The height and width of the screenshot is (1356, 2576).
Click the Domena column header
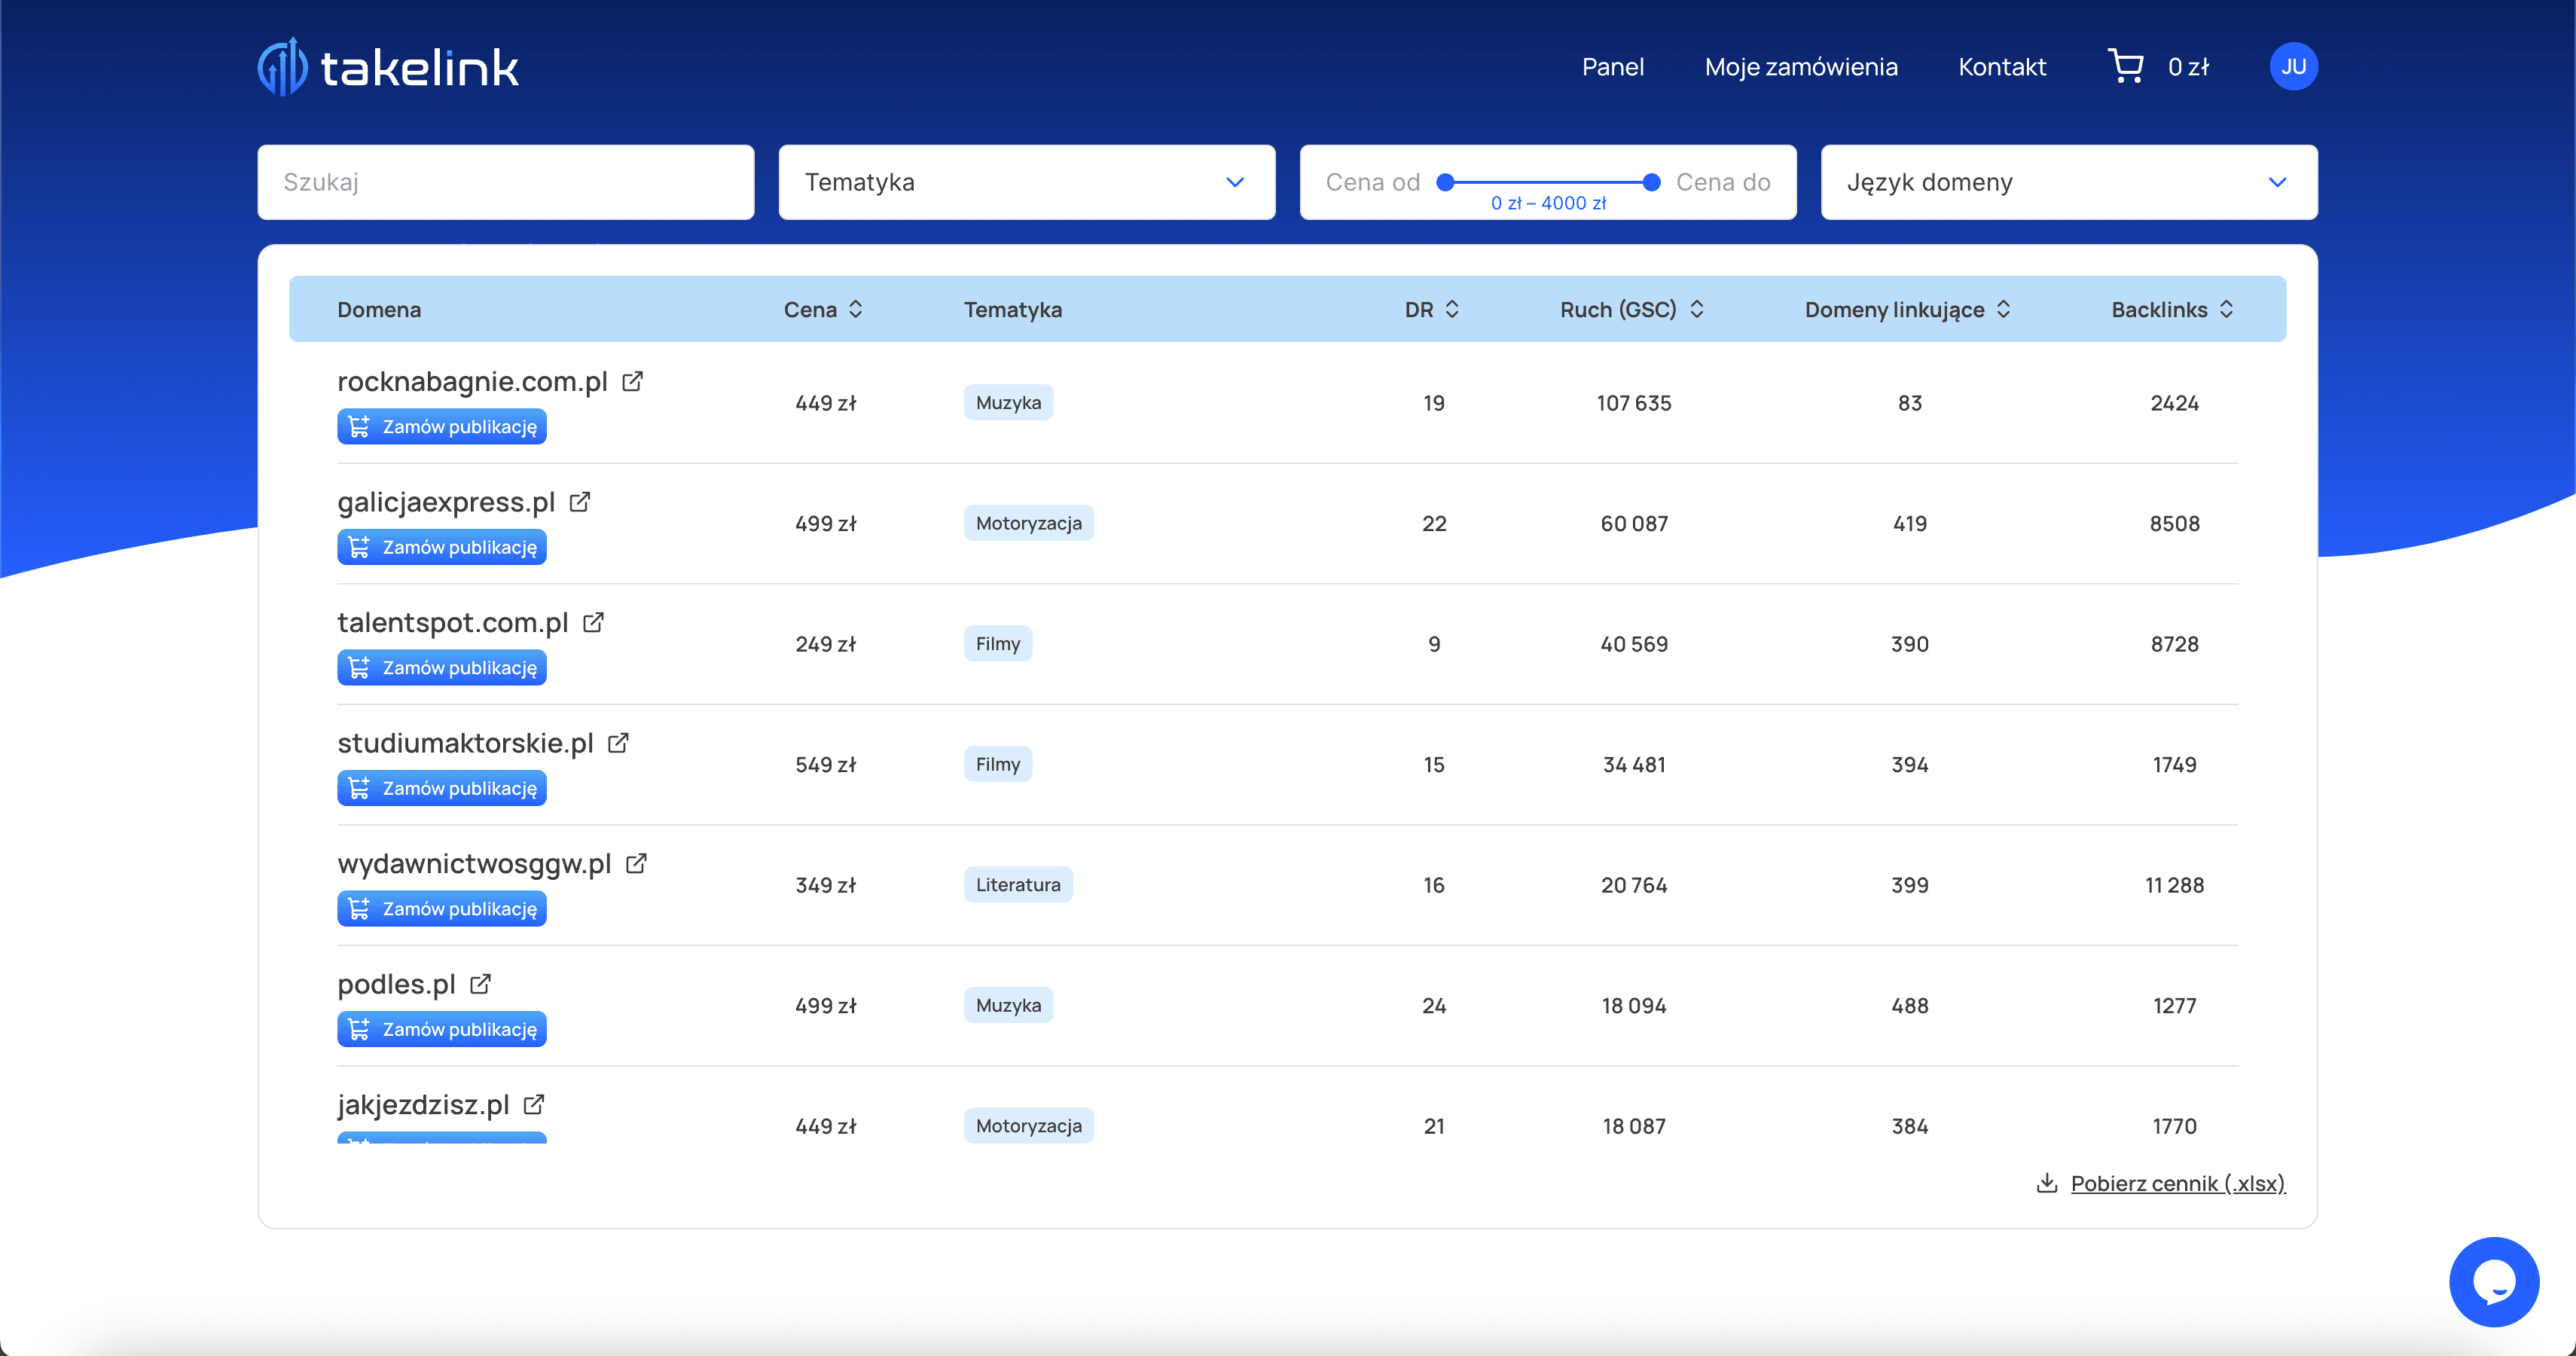379,309
